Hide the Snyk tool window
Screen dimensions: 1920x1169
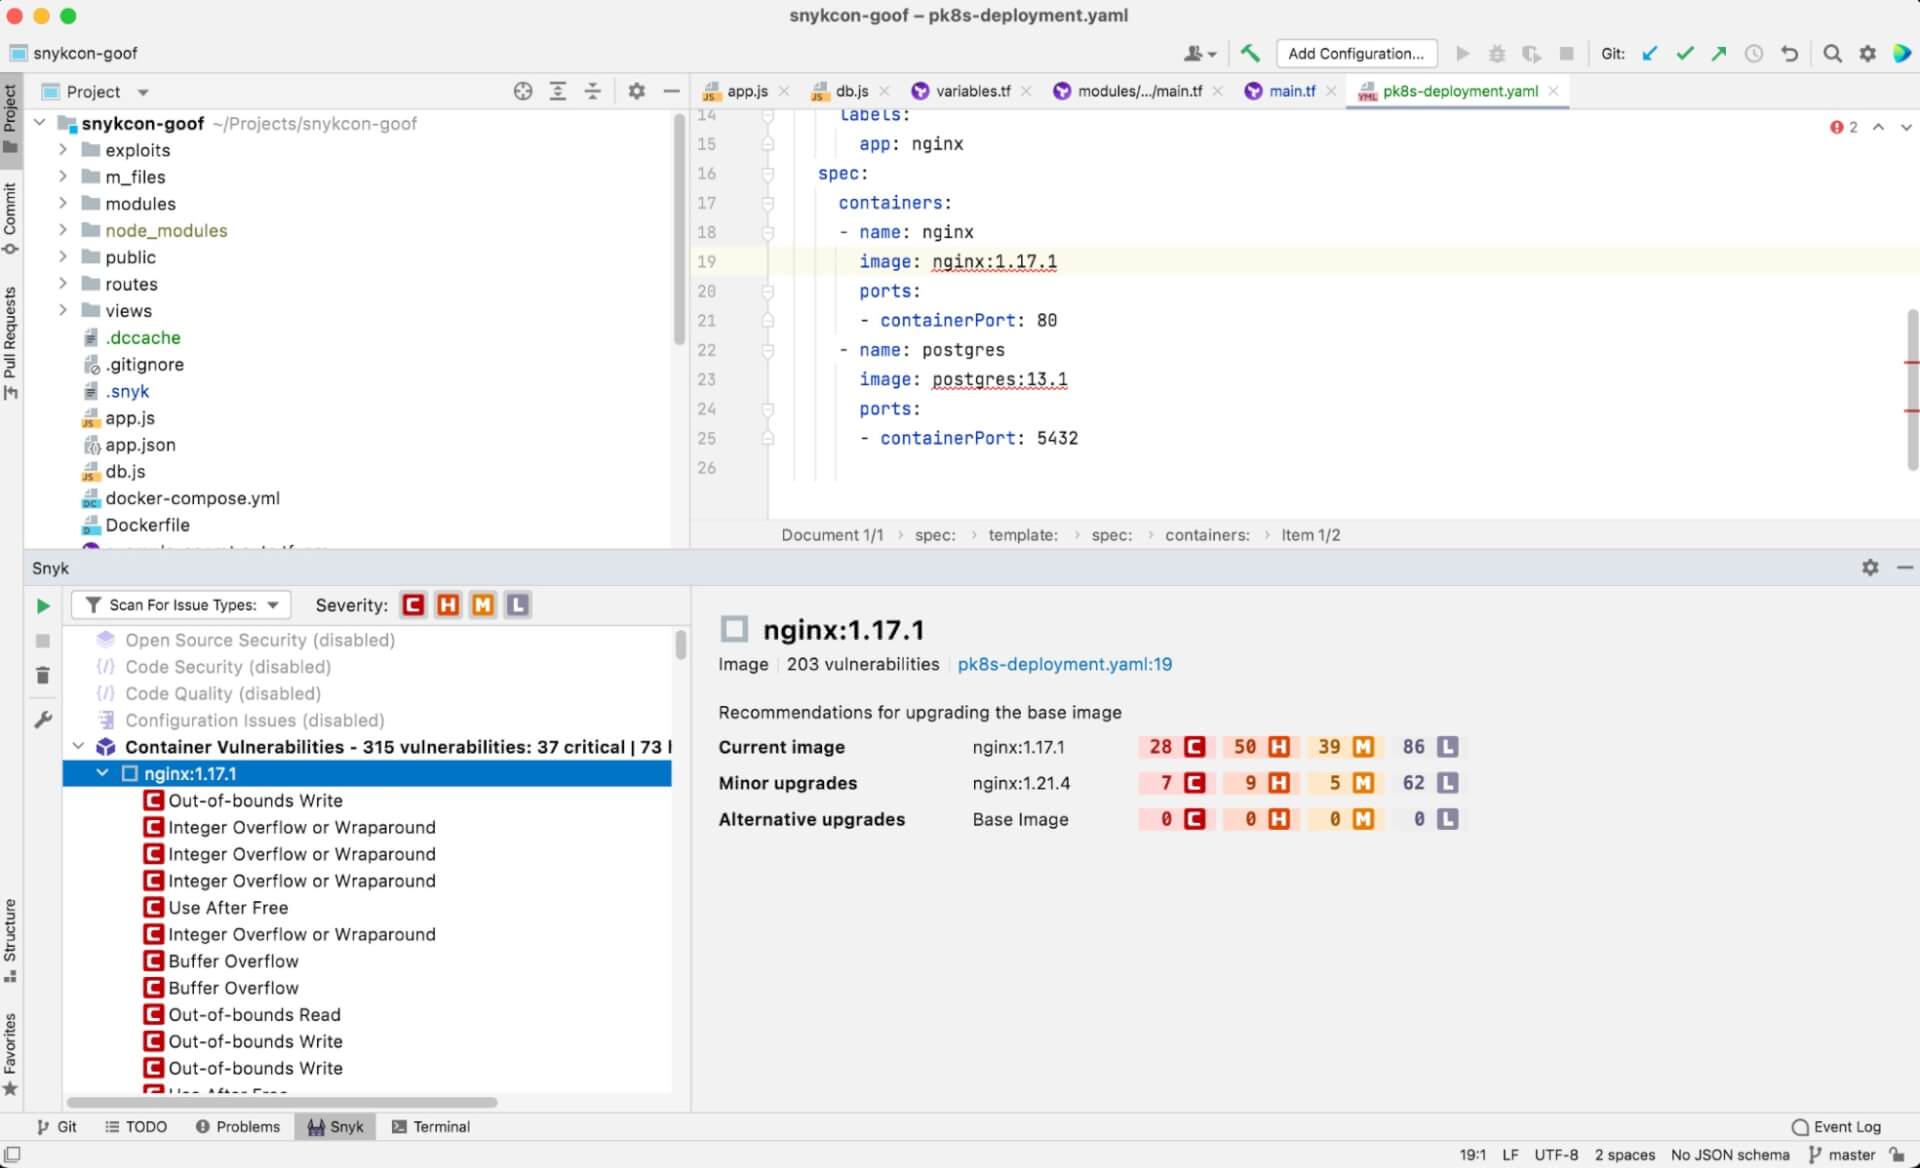click(1905, 568)
